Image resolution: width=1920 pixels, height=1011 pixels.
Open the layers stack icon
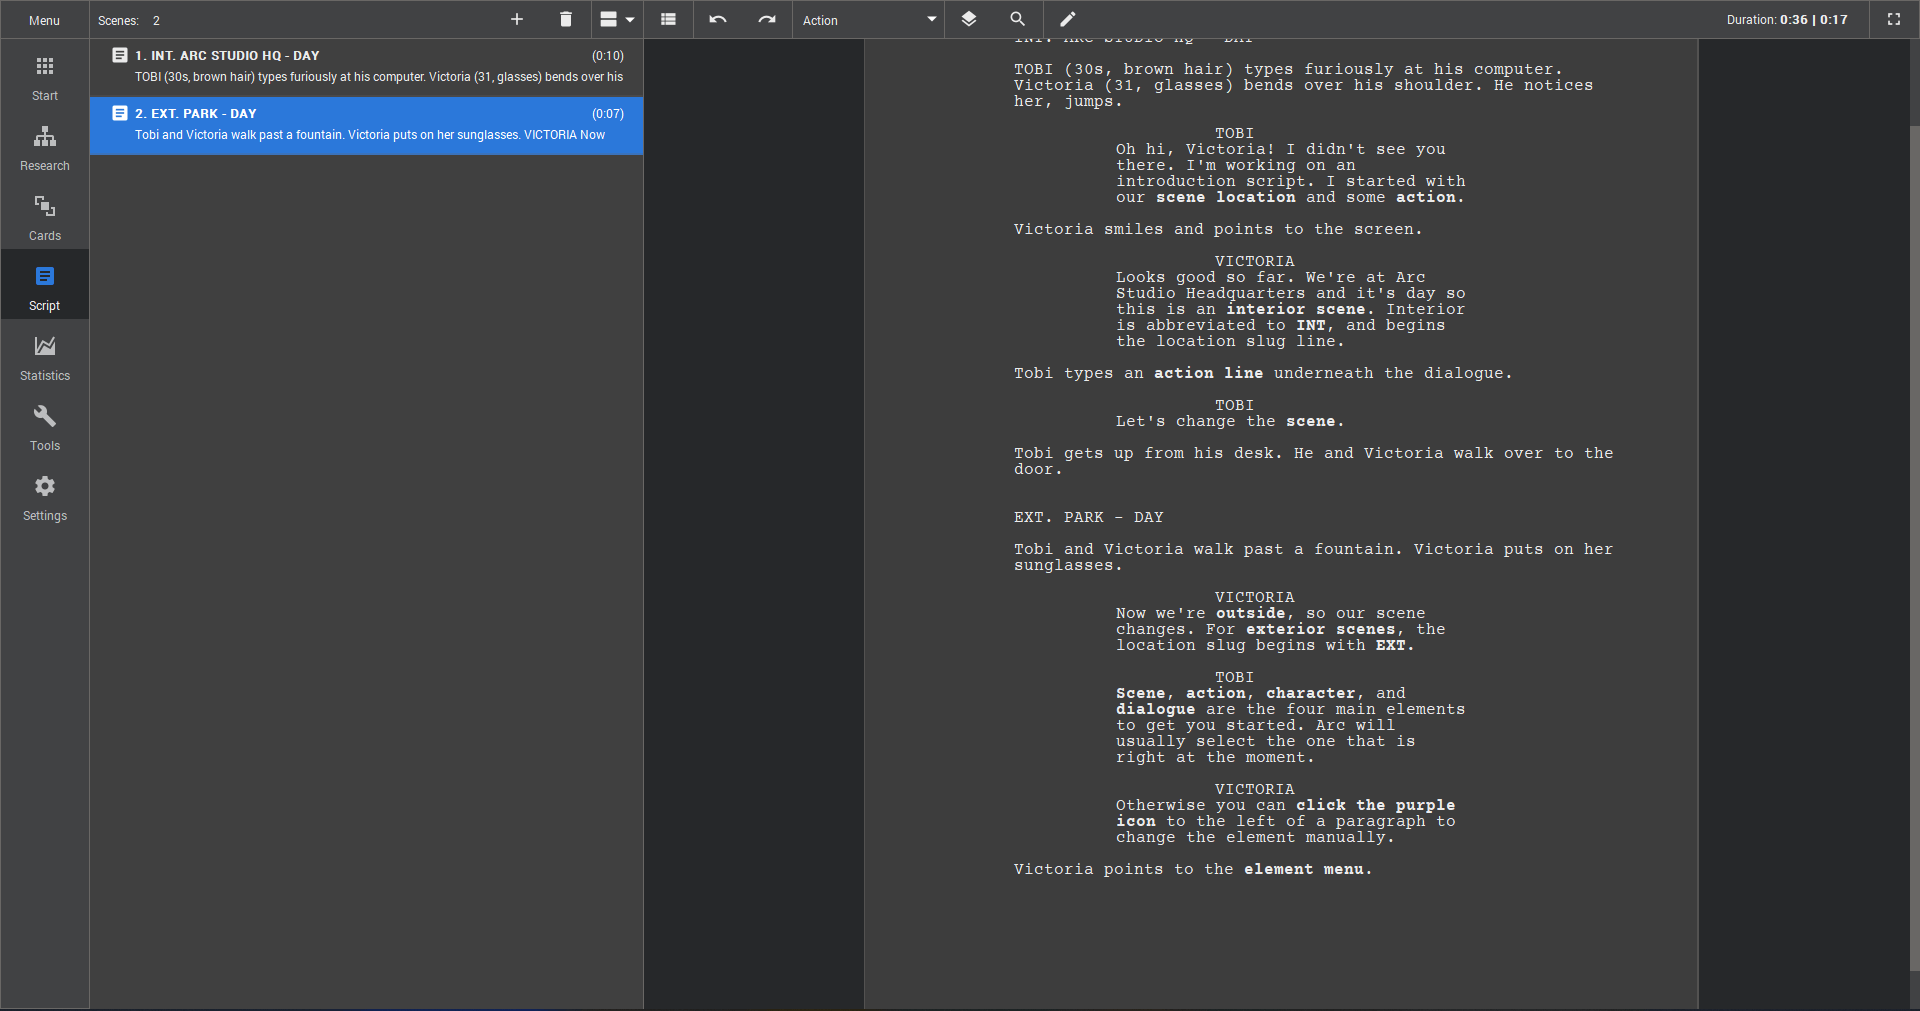coord(969,20)
